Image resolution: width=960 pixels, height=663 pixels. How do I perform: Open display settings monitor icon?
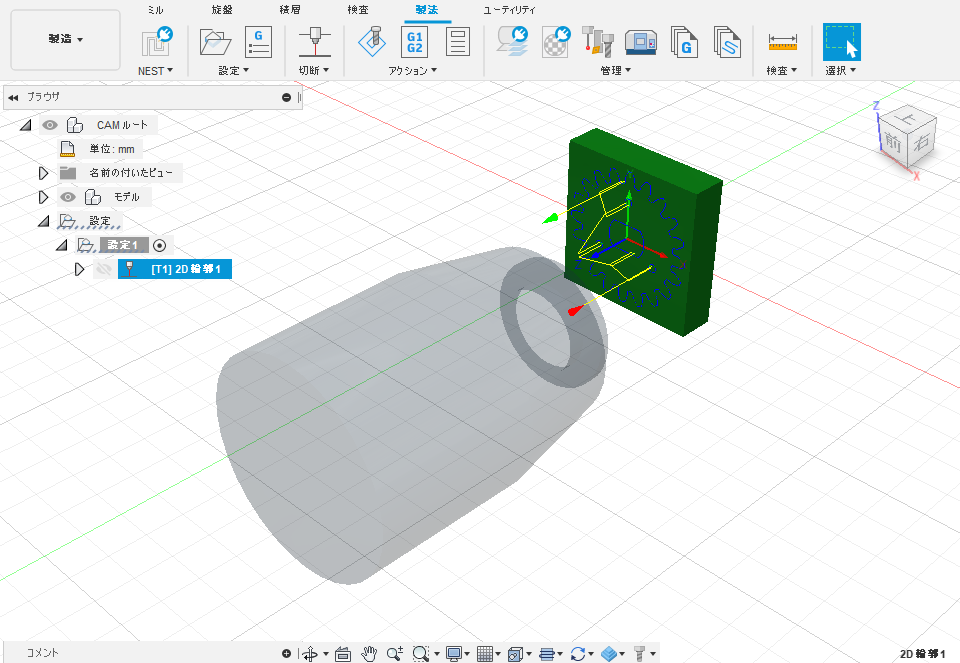(x=454, y=654)
